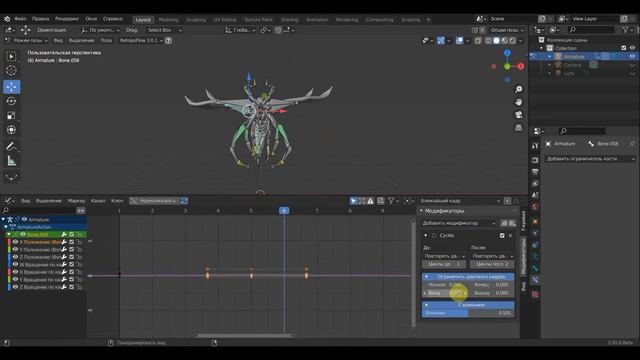Open the Tool properties tab icon
The width and height of the screenshot is (640, 360).
[x=535, y=146]
